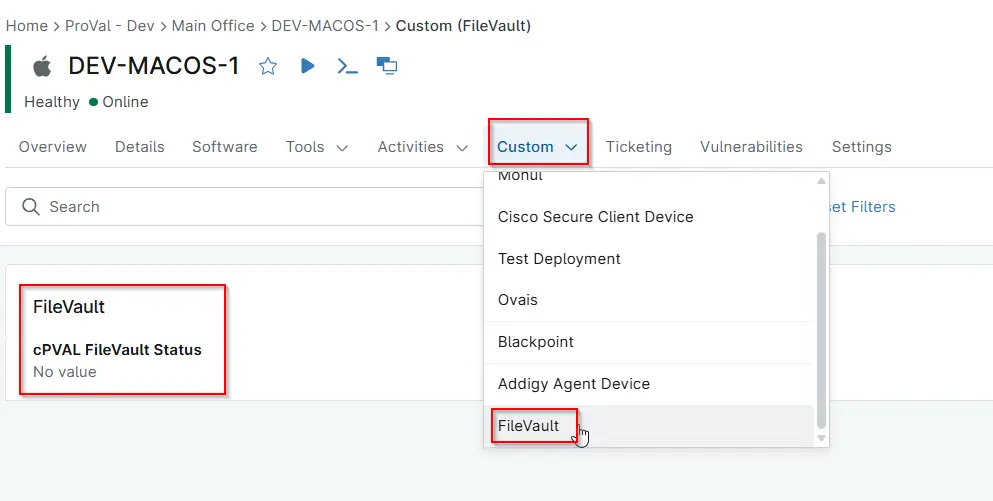Choose Cisco Secure Client Device menu entry

(x=595, y=217)
